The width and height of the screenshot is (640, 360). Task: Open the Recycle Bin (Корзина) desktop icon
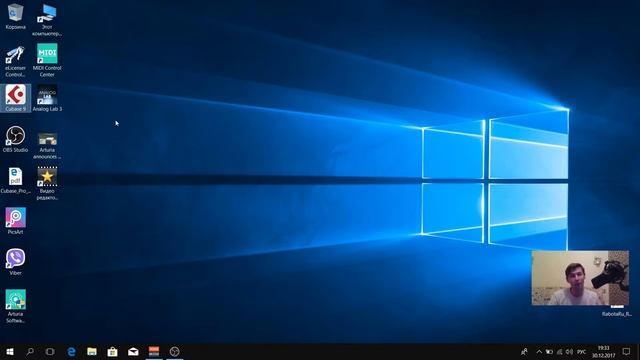15,17
